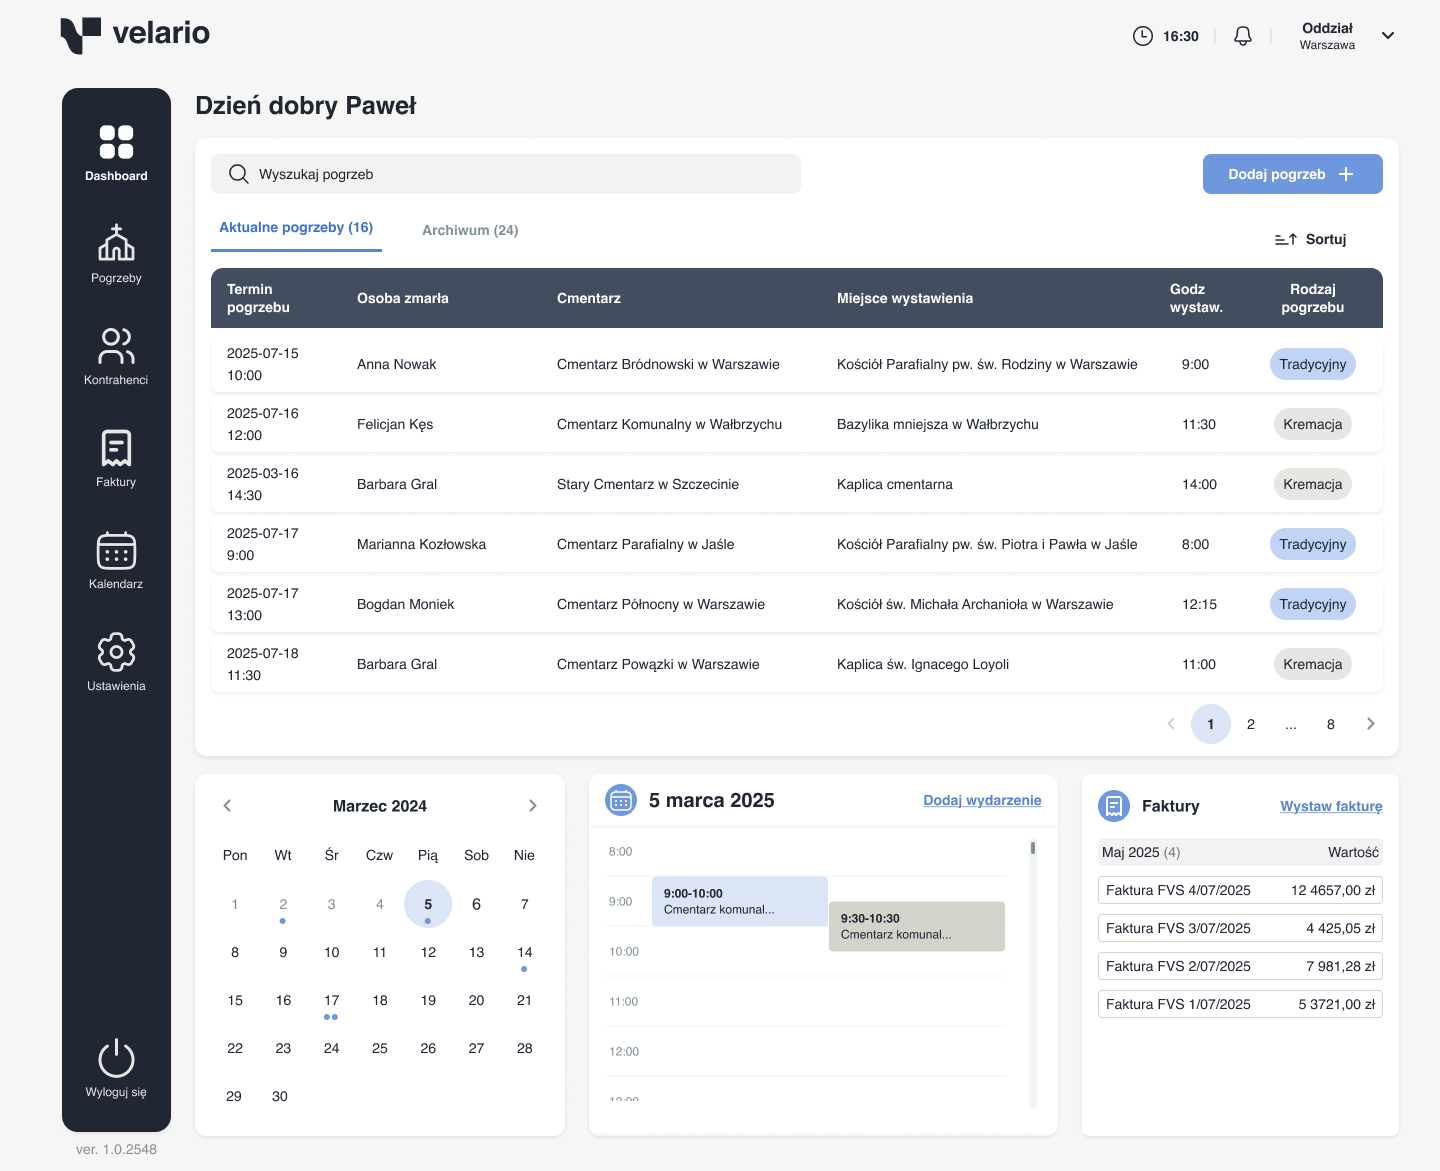Click Cmentarz Powązki w Warszawie cell

[658, 664]
